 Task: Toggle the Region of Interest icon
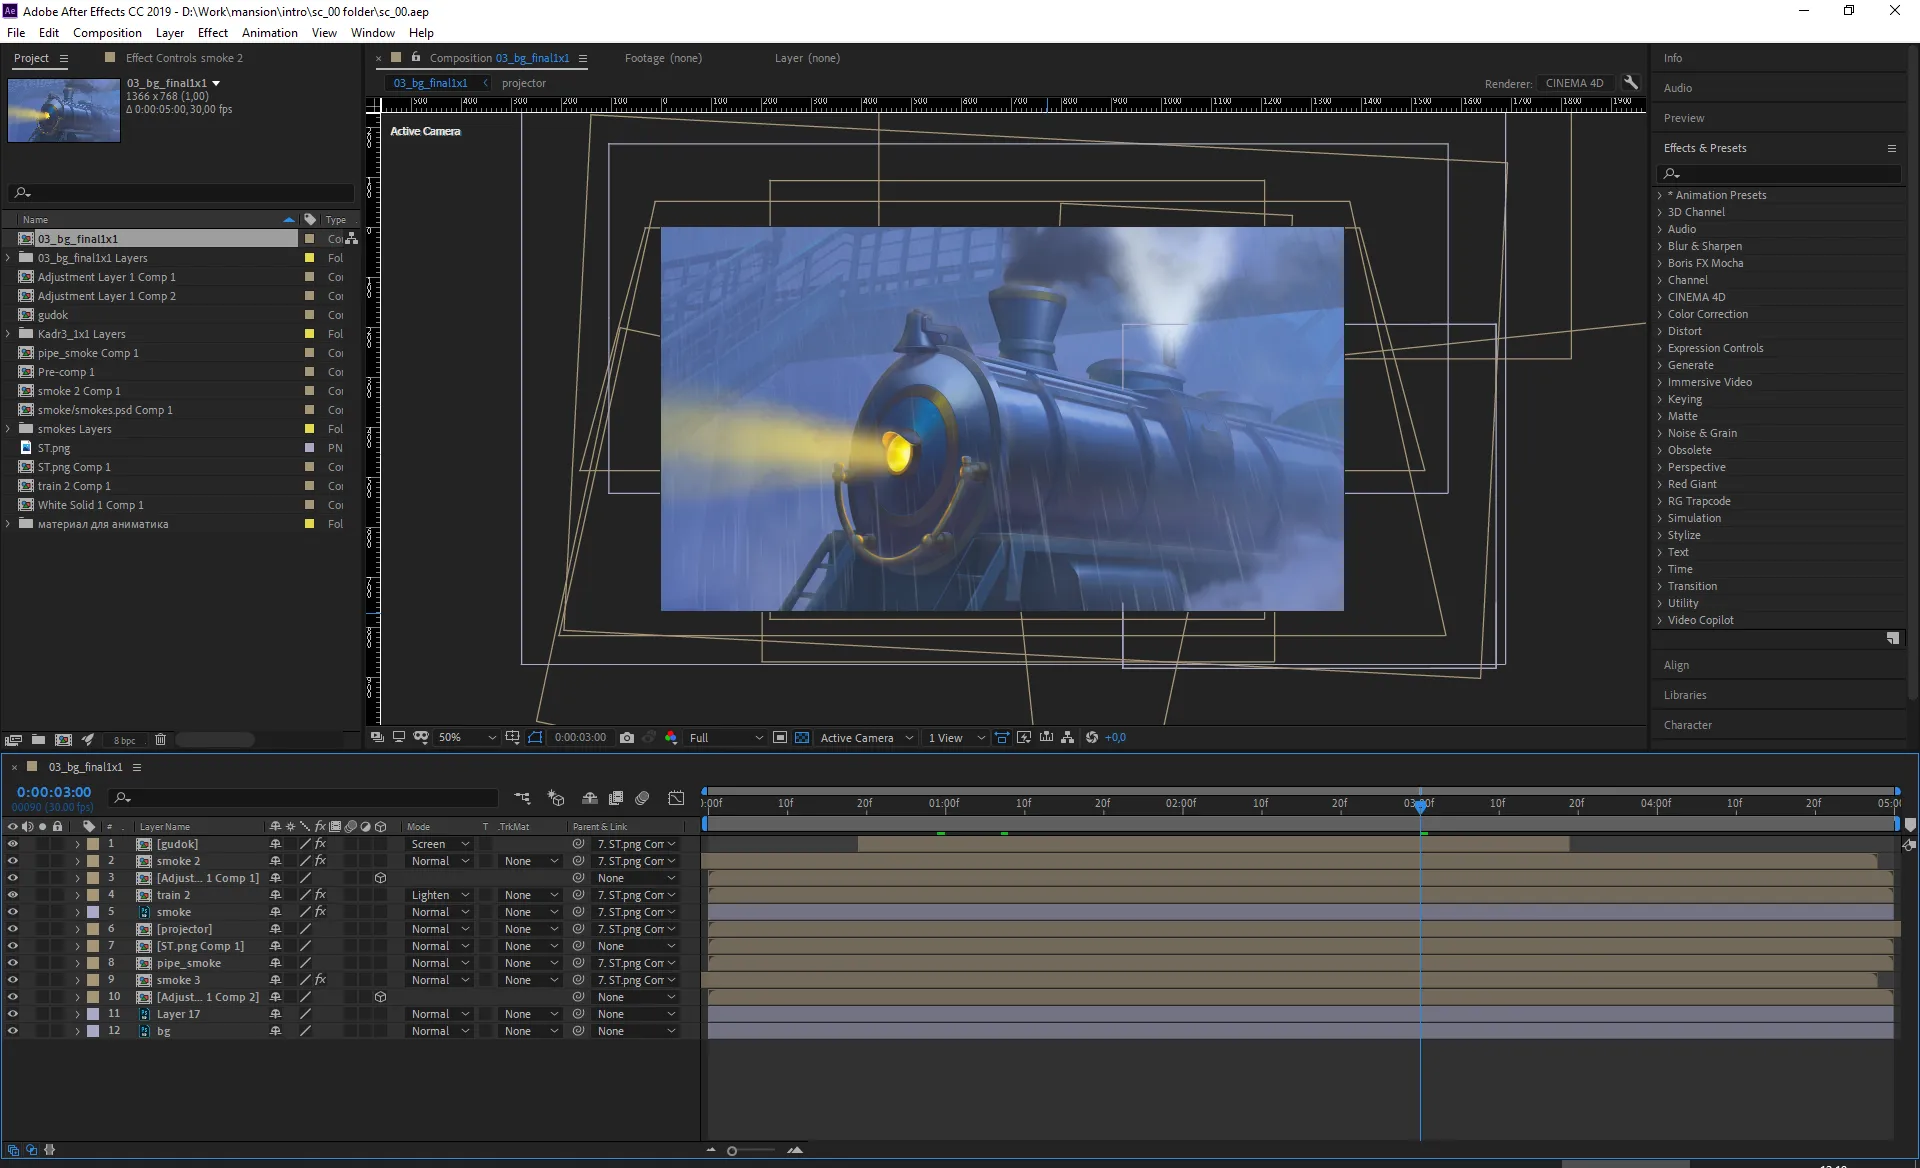tap(780, 738)
